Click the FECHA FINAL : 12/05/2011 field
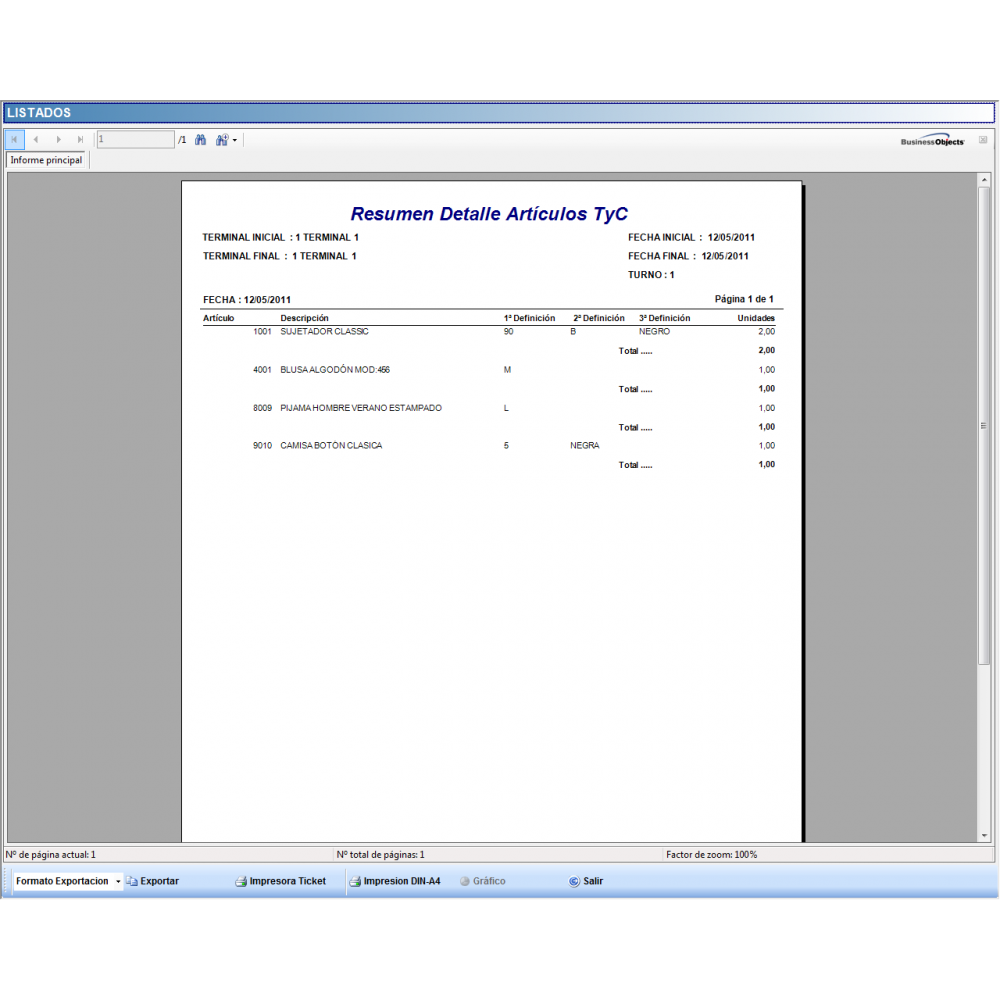This screenshot has height=1000, width=1000. click(x=688, y=256)
